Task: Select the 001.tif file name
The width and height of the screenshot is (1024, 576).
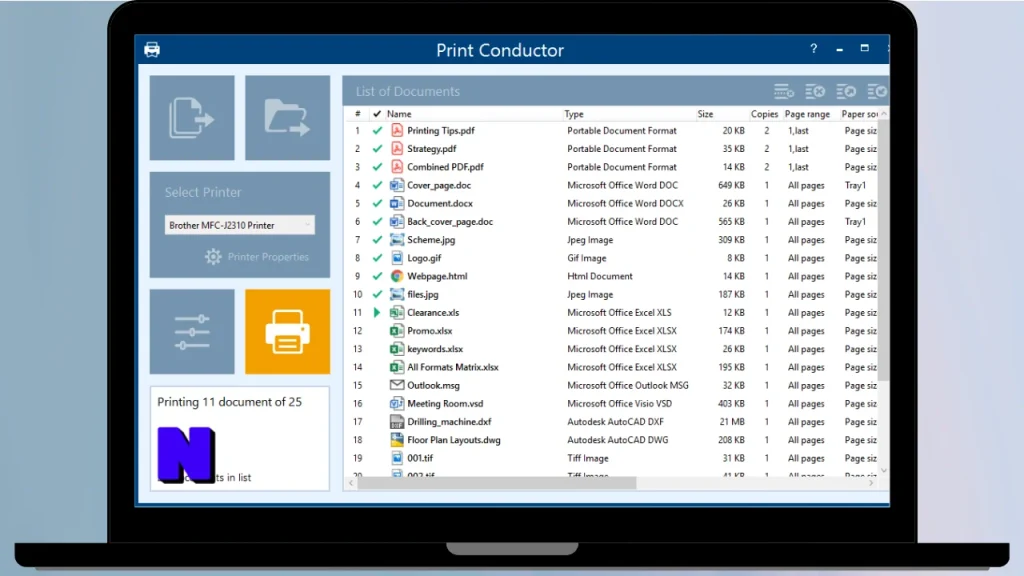Action: (x=420, y=458)
